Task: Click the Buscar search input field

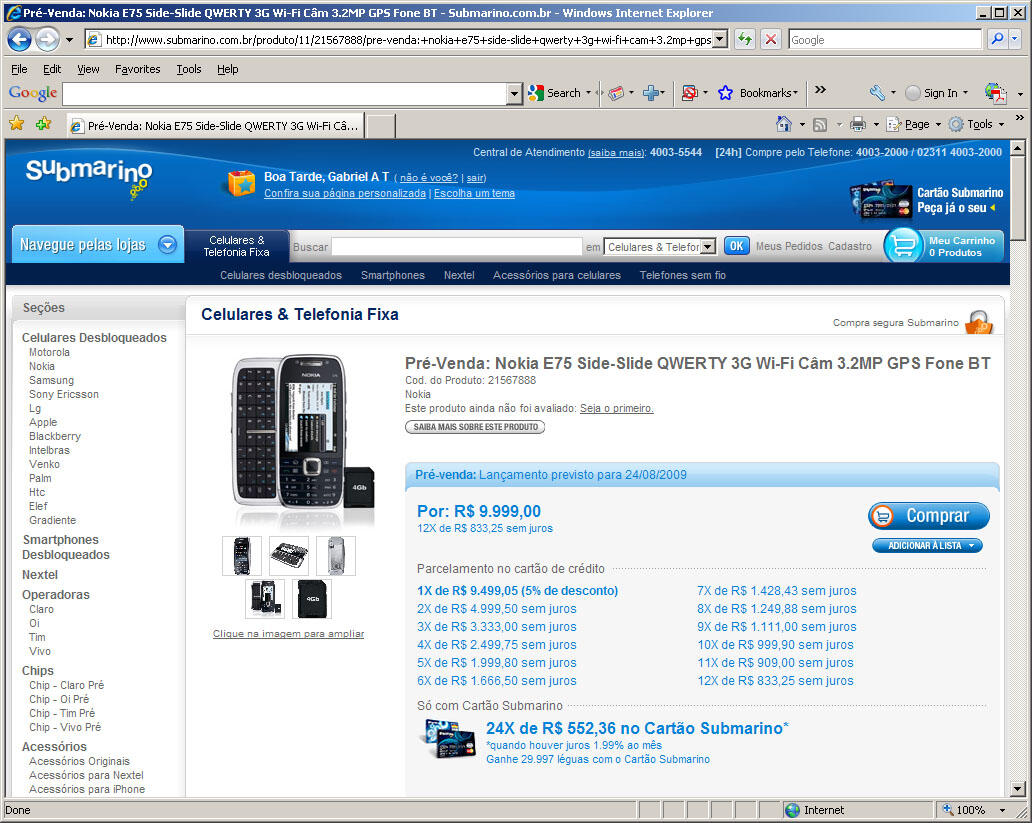Action: tap(456, 246)
